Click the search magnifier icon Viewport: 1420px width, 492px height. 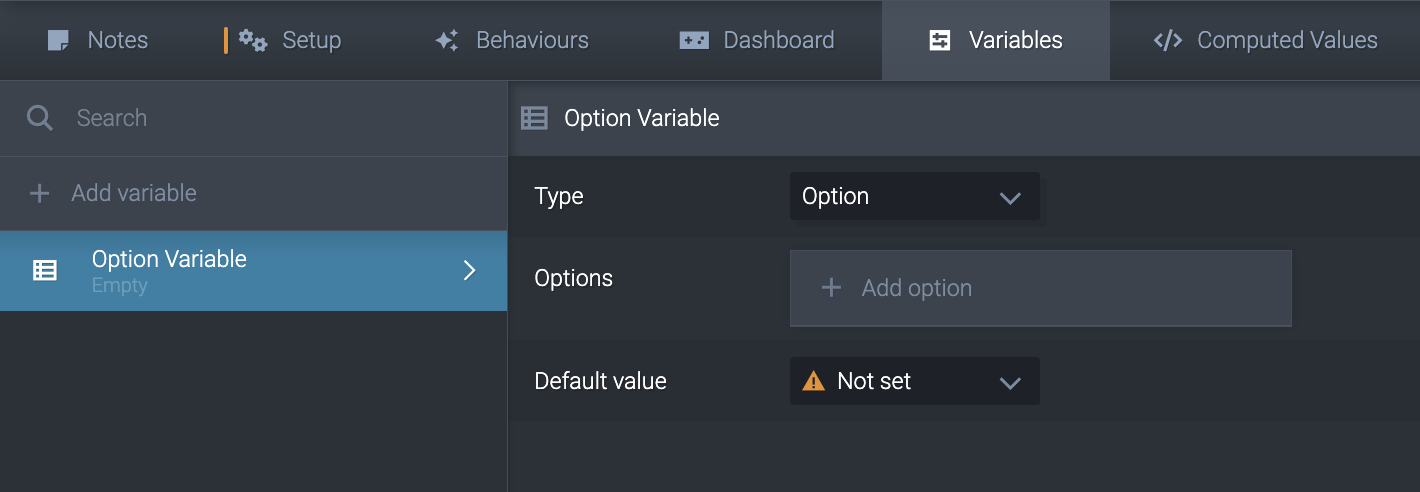[40, 118]
